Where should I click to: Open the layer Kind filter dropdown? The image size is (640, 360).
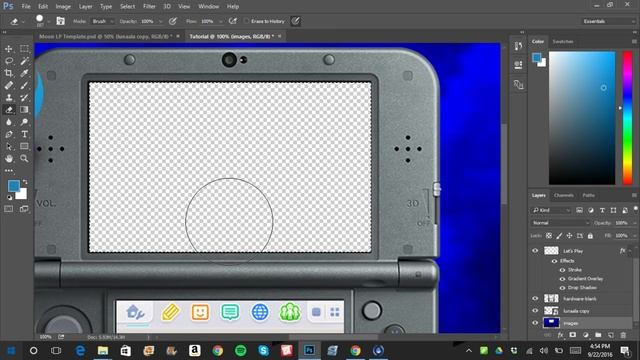[551, 210]
